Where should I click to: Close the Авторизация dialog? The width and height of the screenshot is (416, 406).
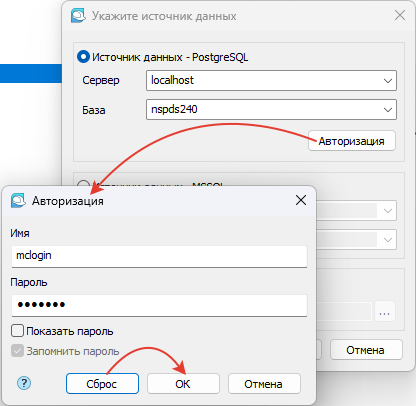301,200
